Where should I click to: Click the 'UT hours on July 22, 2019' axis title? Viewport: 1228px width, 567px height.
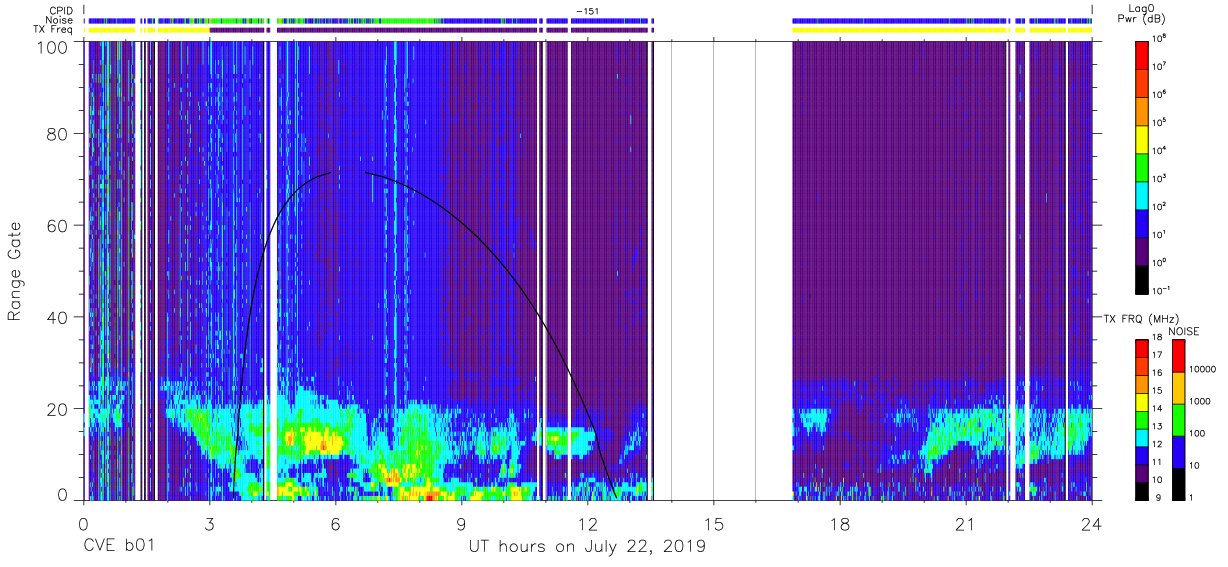tap(587, 547)
